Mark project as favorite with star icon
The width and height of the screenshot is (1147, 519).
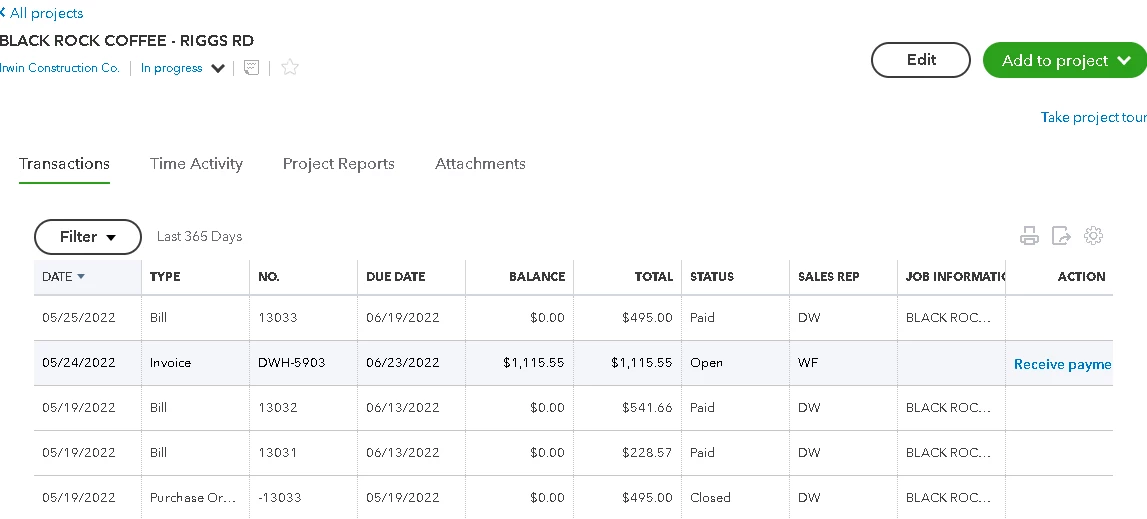290,68
